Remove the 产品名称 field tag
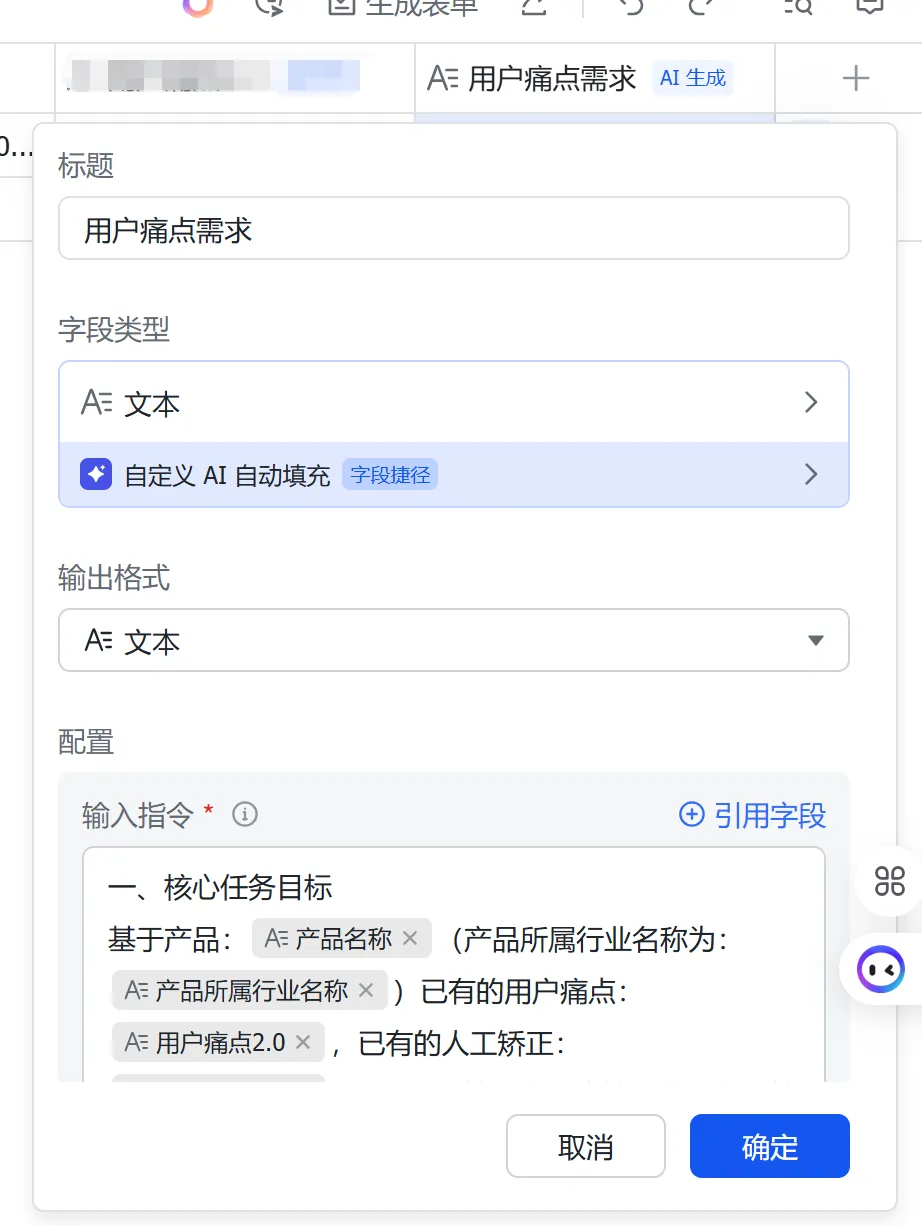 point(409,939)
